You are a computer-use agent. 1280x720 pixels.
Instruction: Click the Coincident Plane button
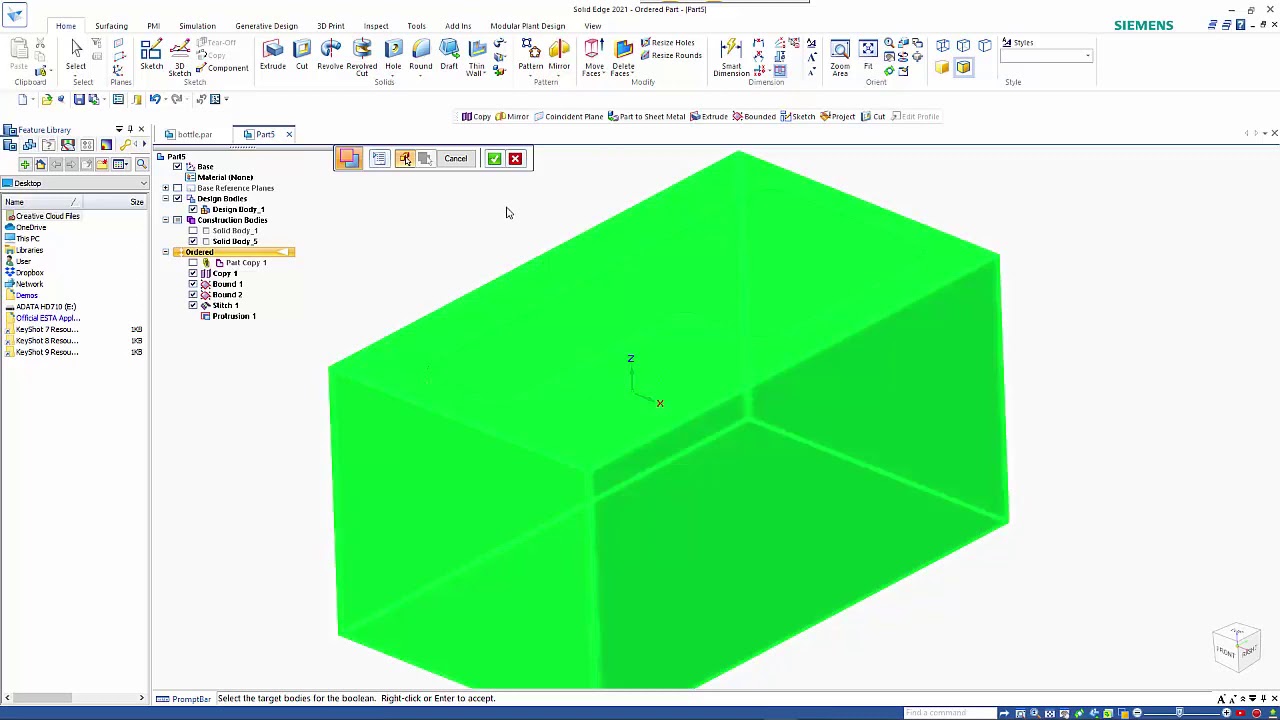[568, 116]
